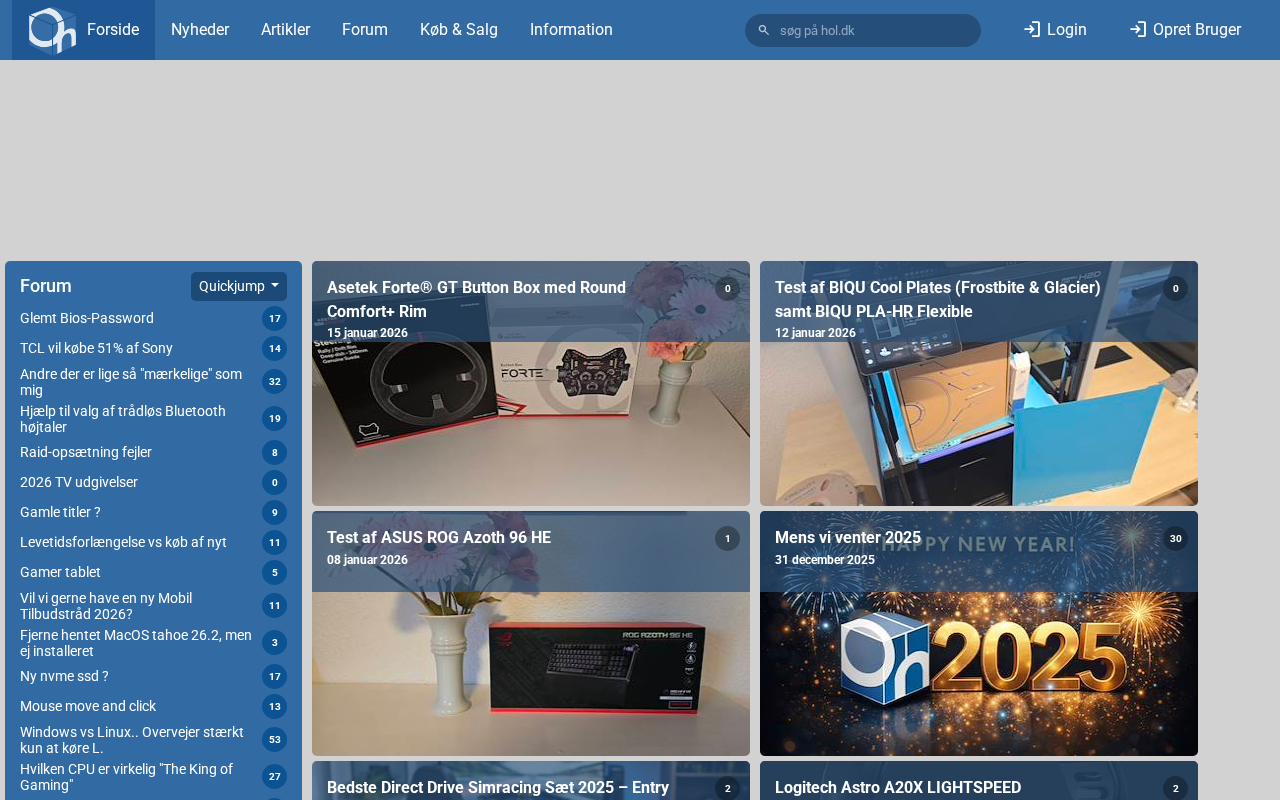Click the 19 badge for Bluetooth højtaler thread
The image size is (1280, 800).
(274, 418)
